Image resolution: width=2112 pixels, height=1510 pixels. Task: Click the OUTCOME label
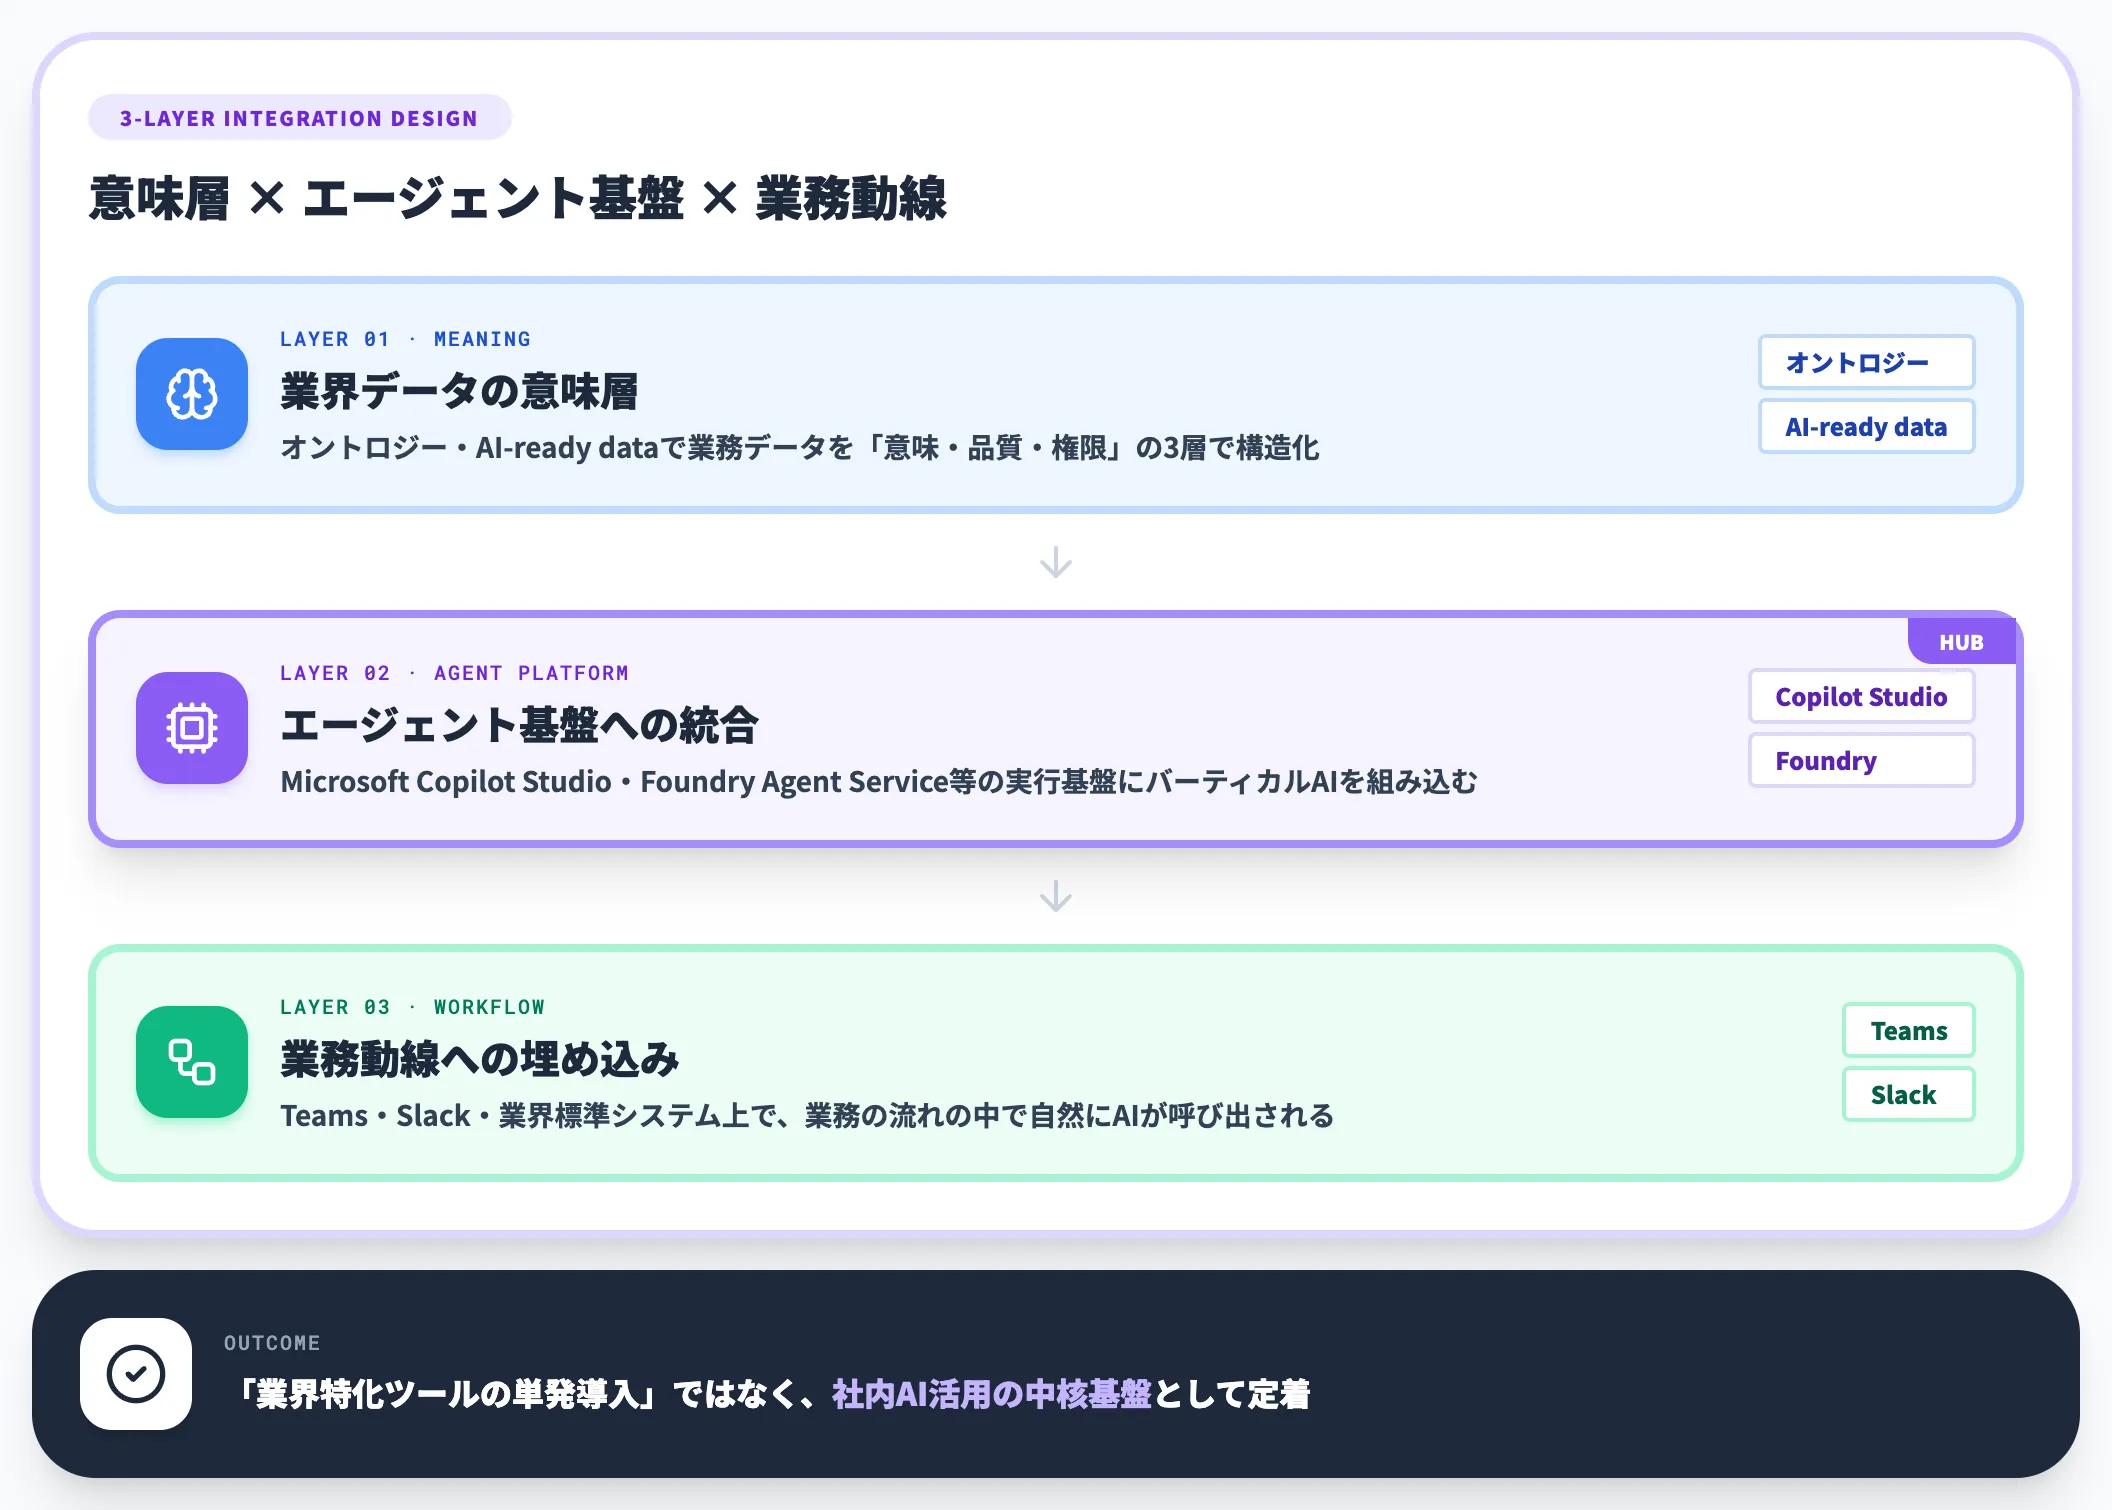272,1343
